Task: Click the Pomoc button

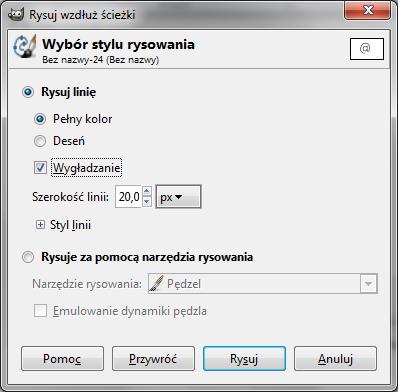Action: [62, 359]
